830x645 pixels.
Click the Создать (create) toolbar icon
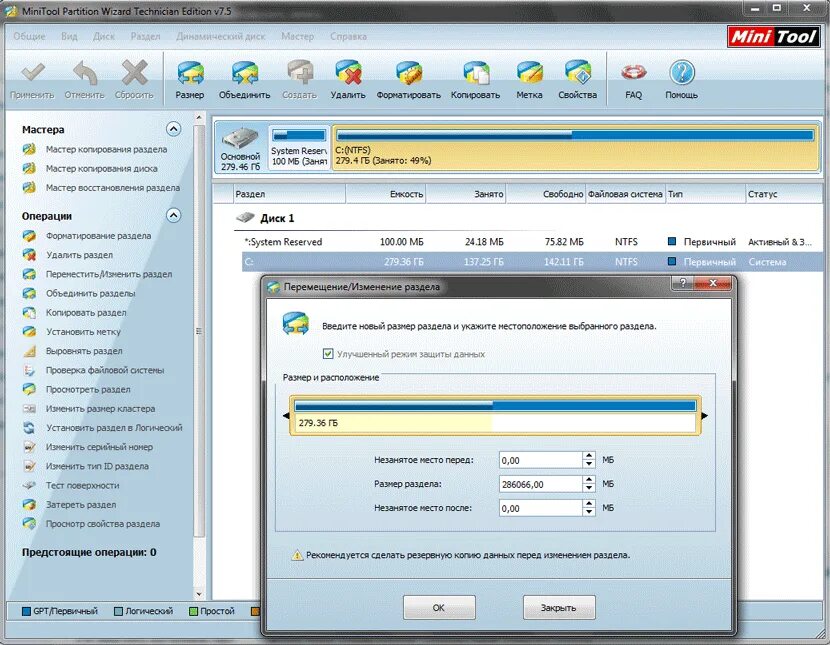pos(300,73)
